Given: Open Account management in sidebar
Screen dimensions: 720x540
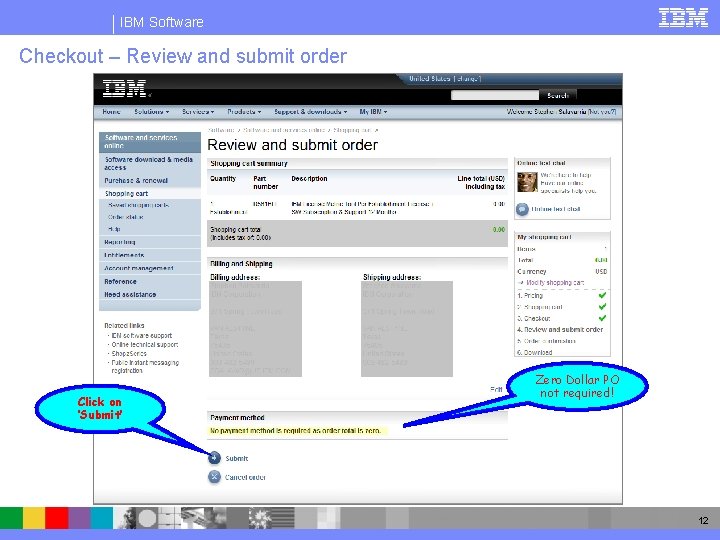Looking at the screenshot, I should (x=139, y=268).
